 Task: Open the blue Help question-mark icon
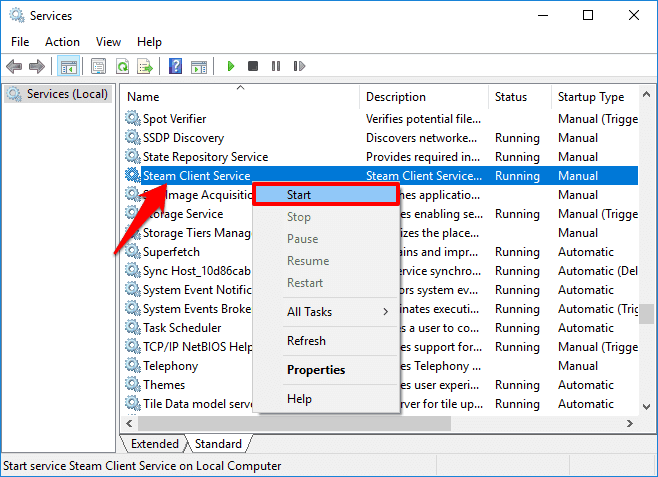tap(175, 66)
